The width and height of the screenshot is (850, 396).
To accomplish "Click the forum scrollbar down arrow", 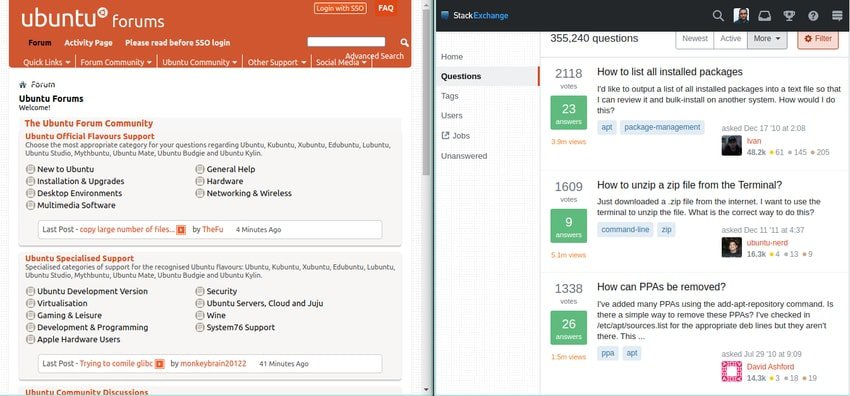I will tap(426, 389).
